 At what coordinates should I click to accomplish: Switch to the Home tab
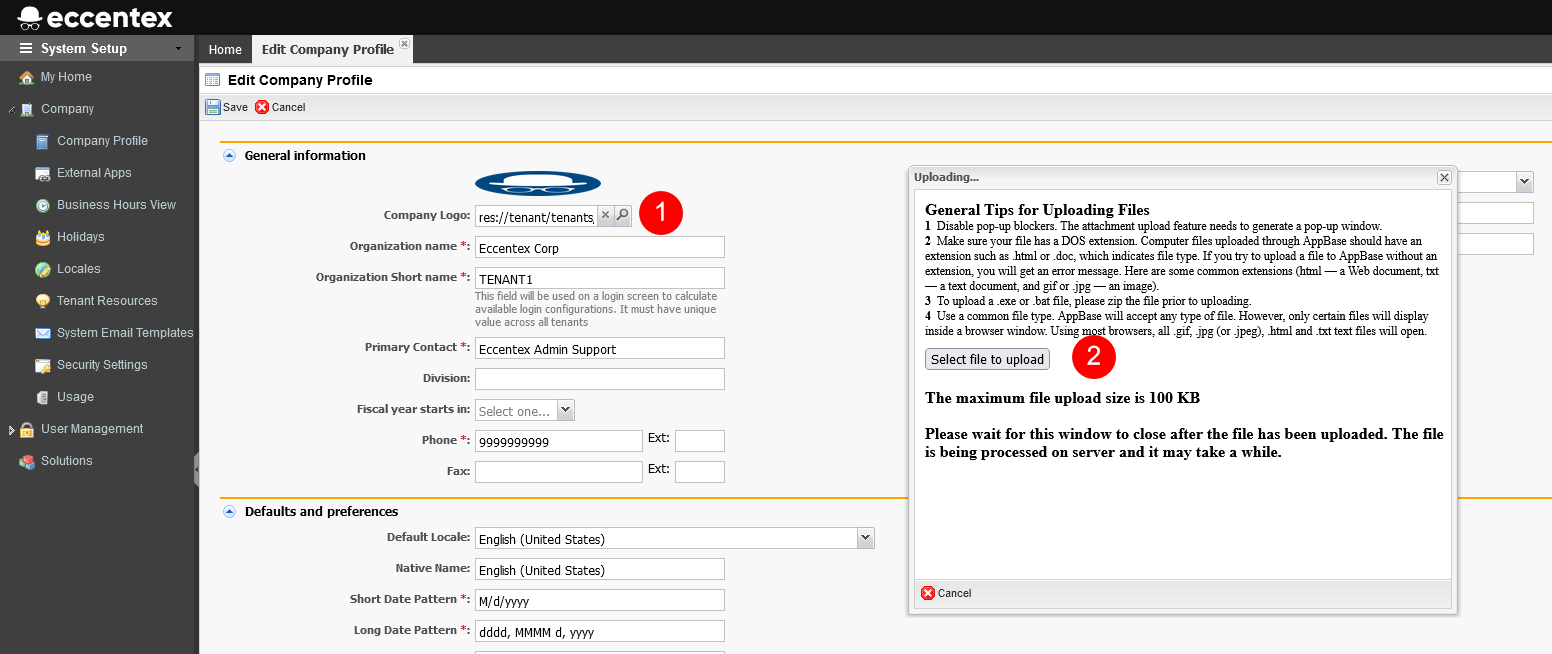click(225, 49)
